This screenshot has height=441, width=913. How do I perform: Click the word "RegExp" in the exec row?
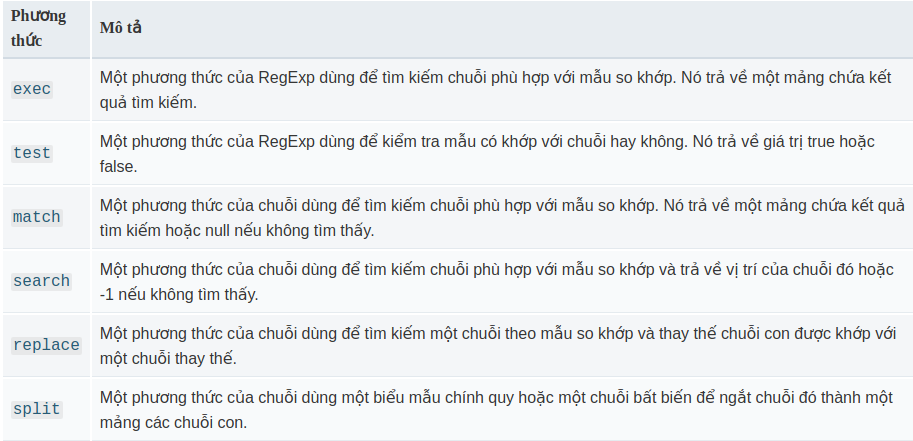[x=288, y=78]
